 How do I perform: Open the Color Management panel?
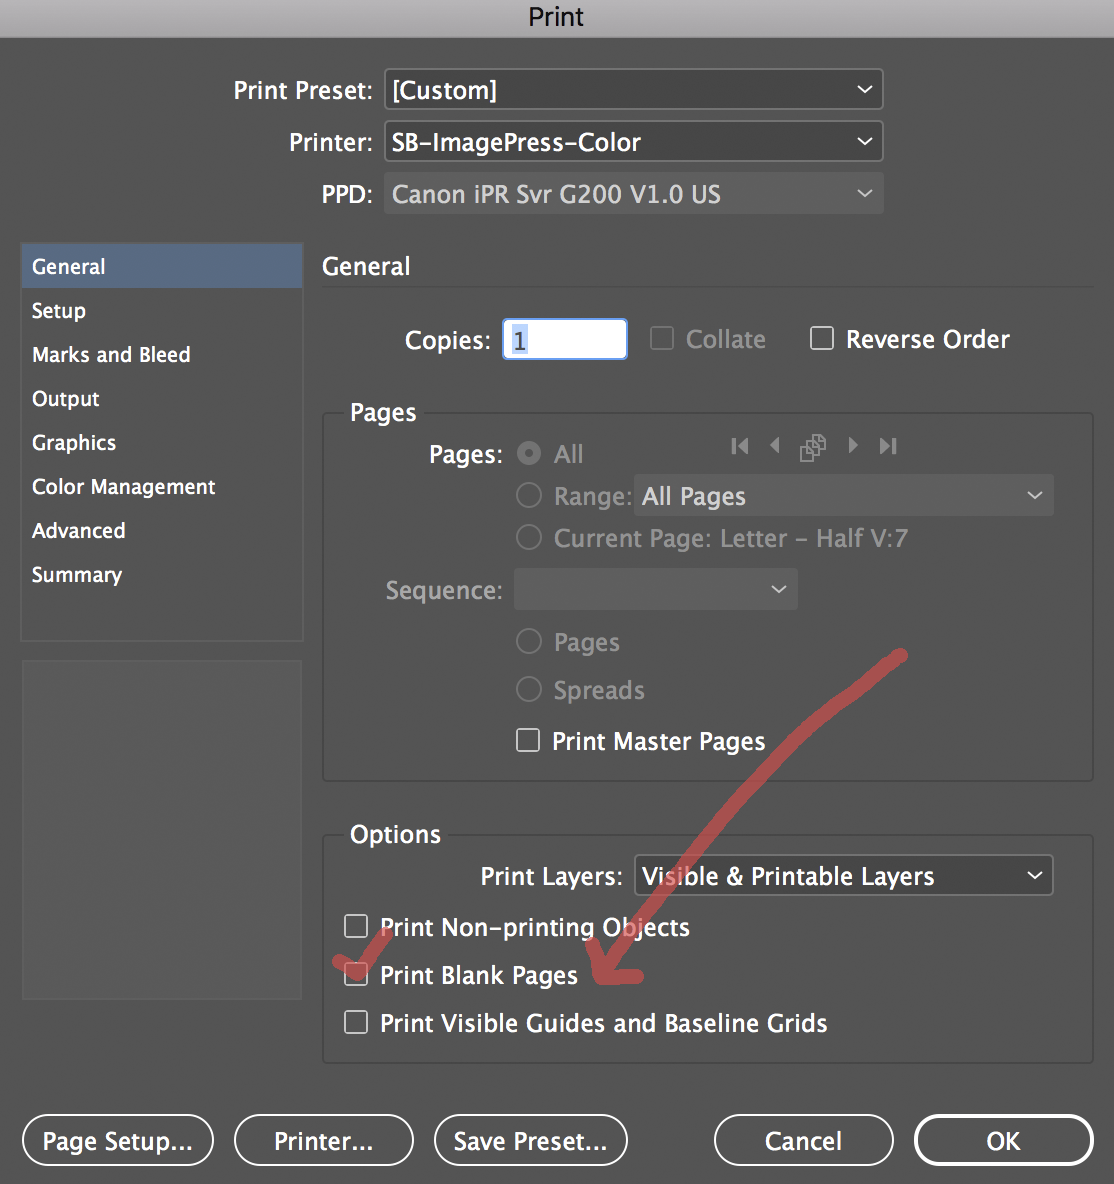tap(123, 487)
